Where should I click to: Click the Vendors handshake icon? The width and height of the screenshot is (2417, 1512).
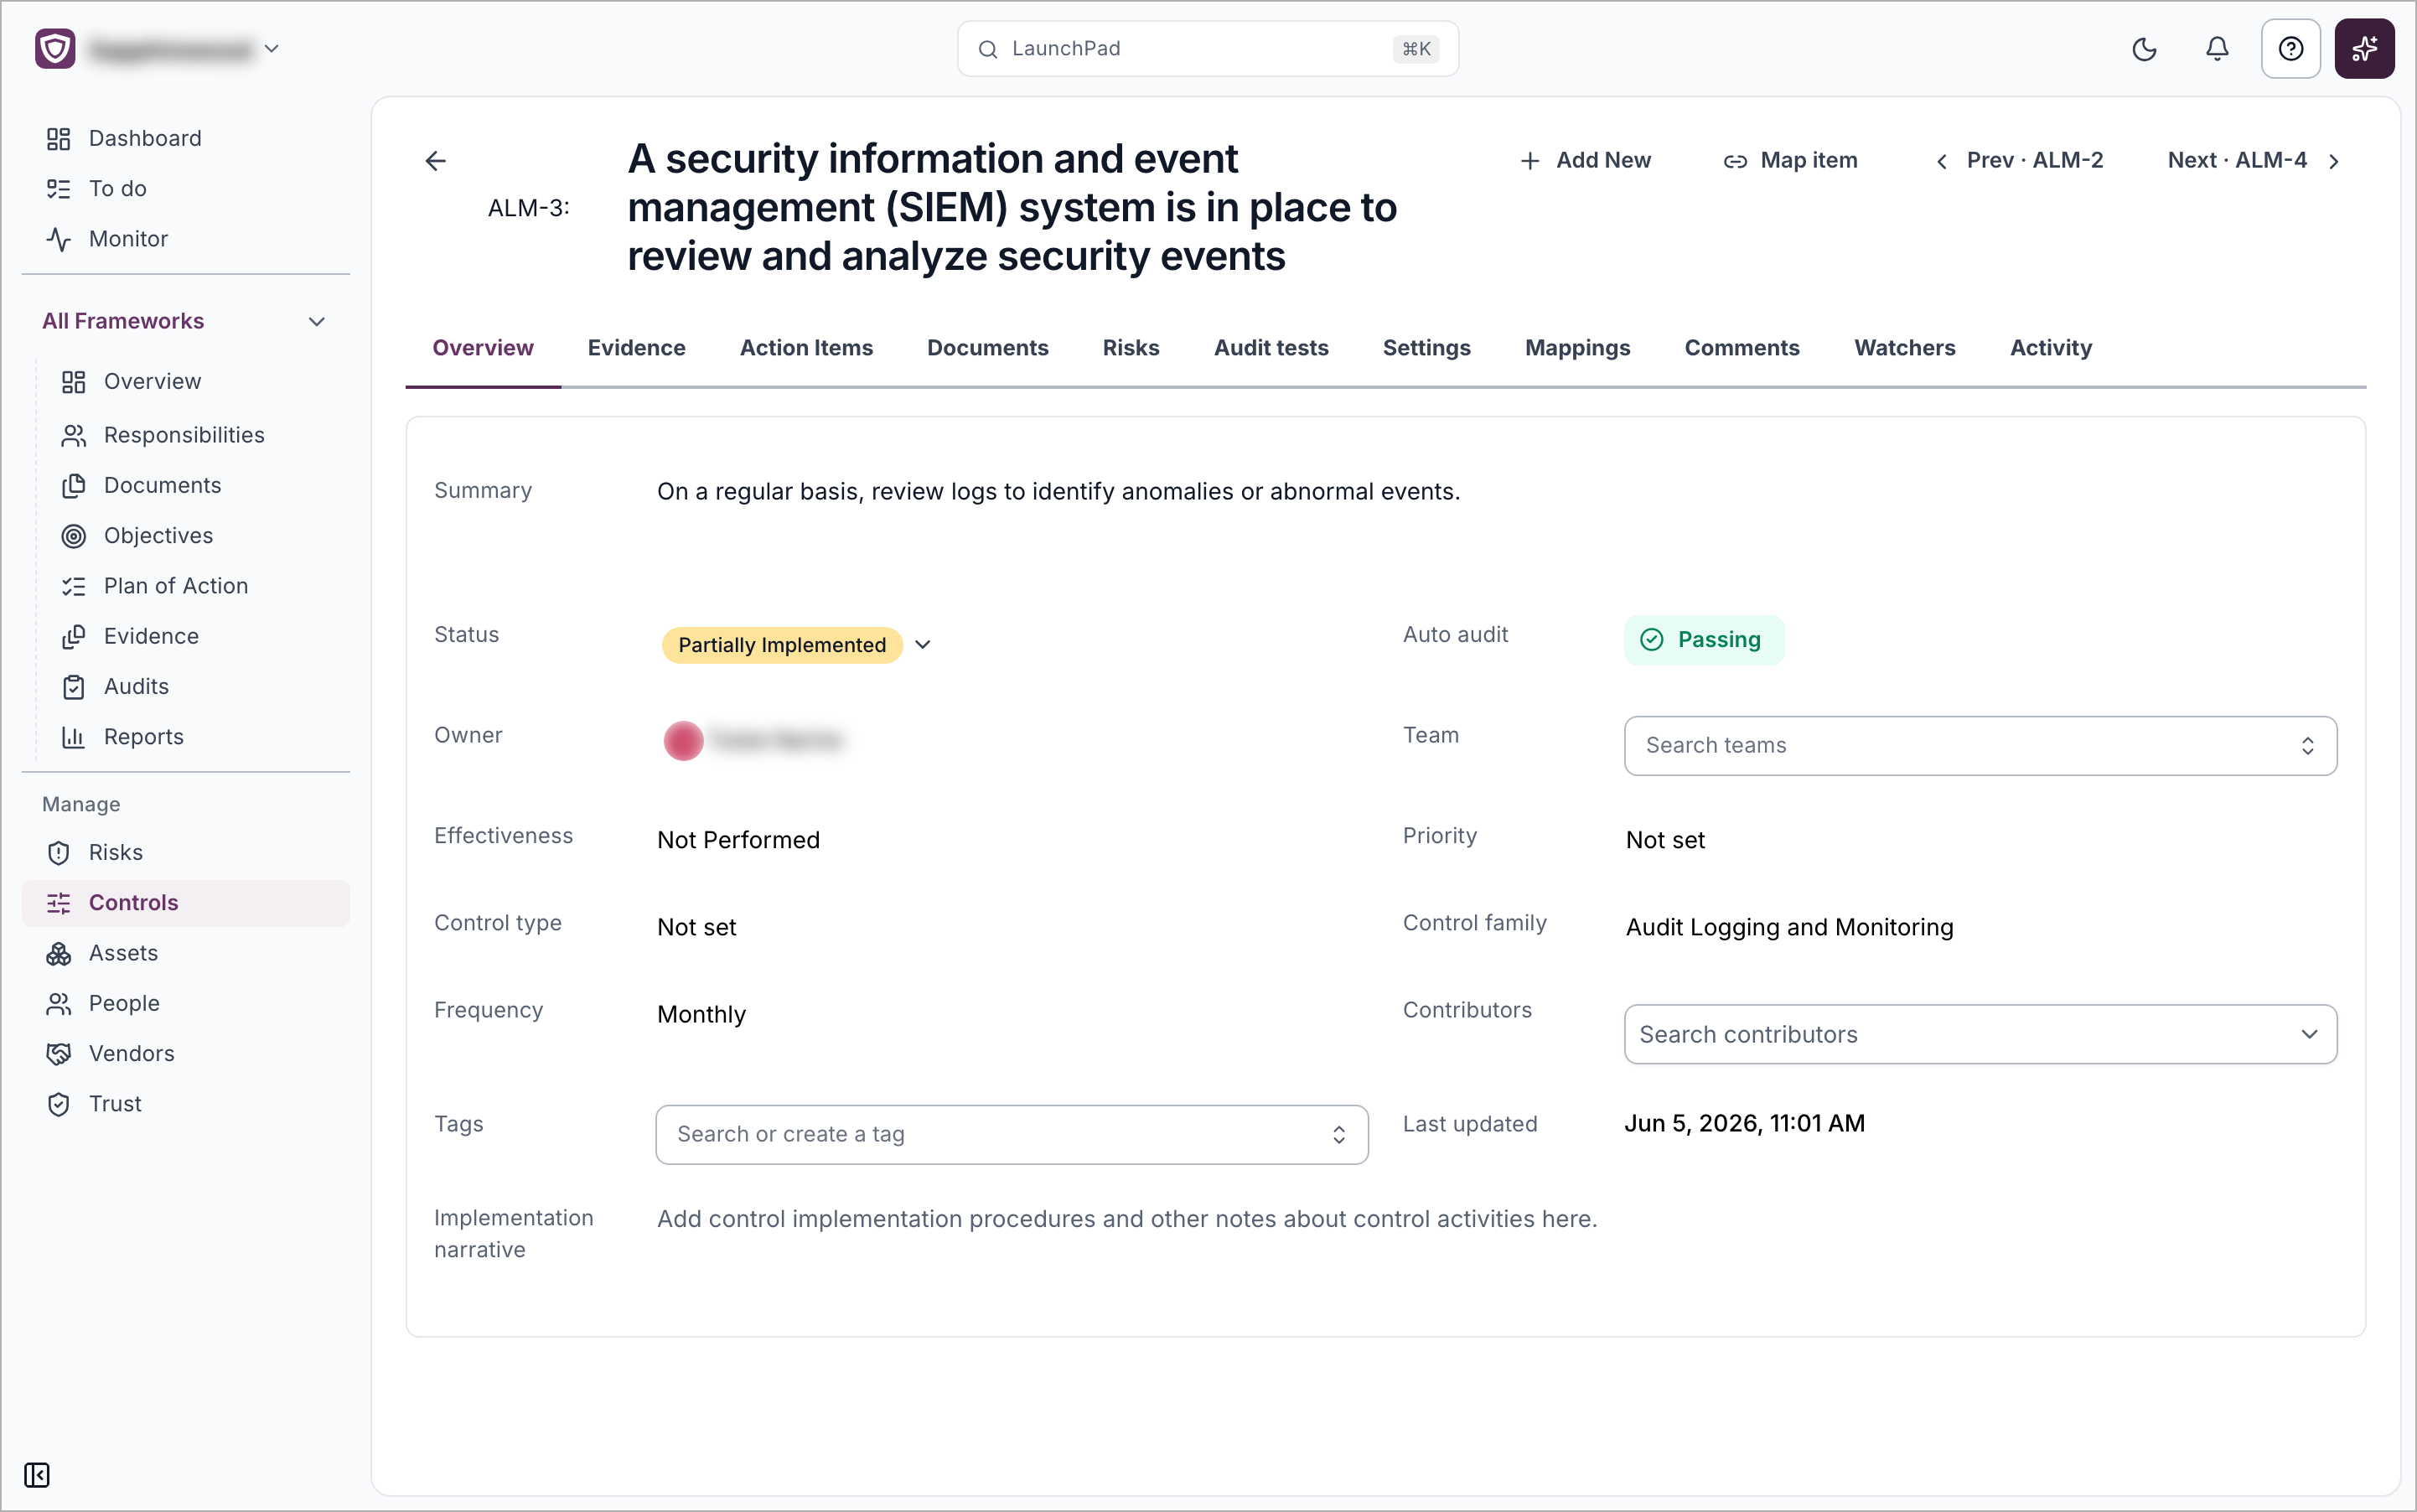click(59, 1053)
